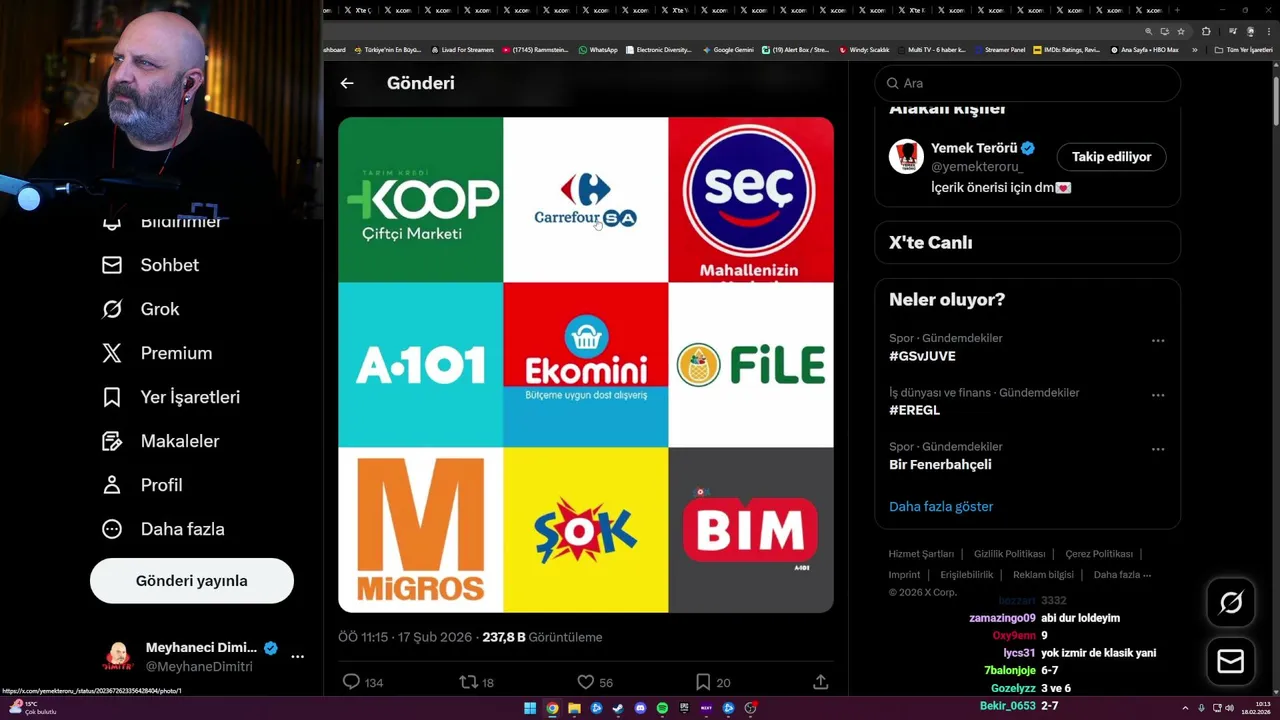Open the BIM logo tile

pos(751,530)
